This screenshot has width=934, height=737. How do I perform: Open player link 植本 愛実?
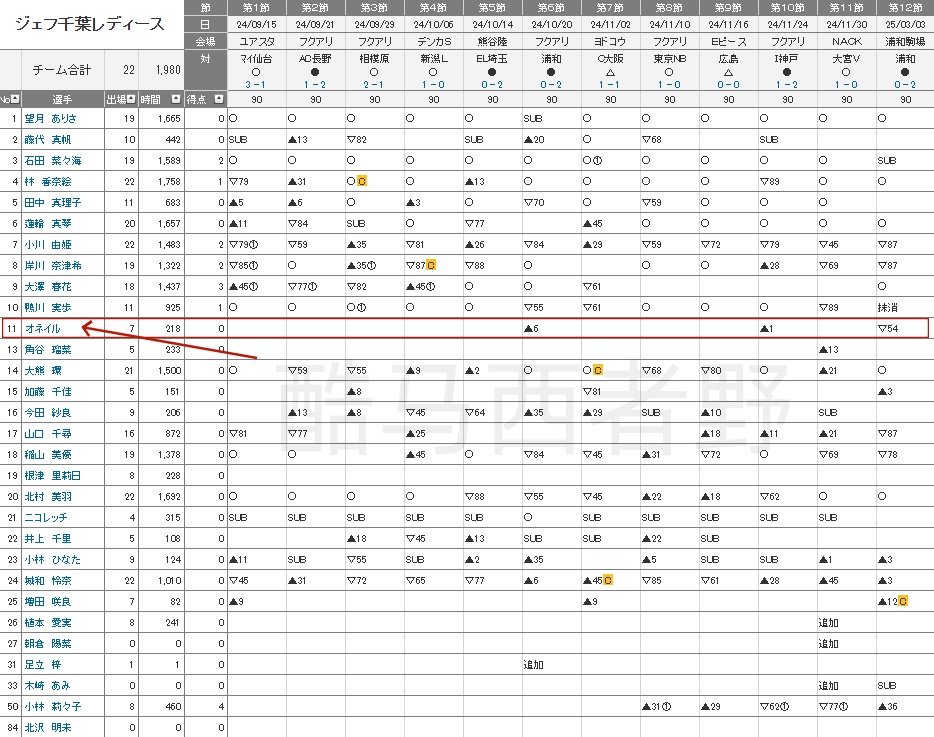(48, 622)
